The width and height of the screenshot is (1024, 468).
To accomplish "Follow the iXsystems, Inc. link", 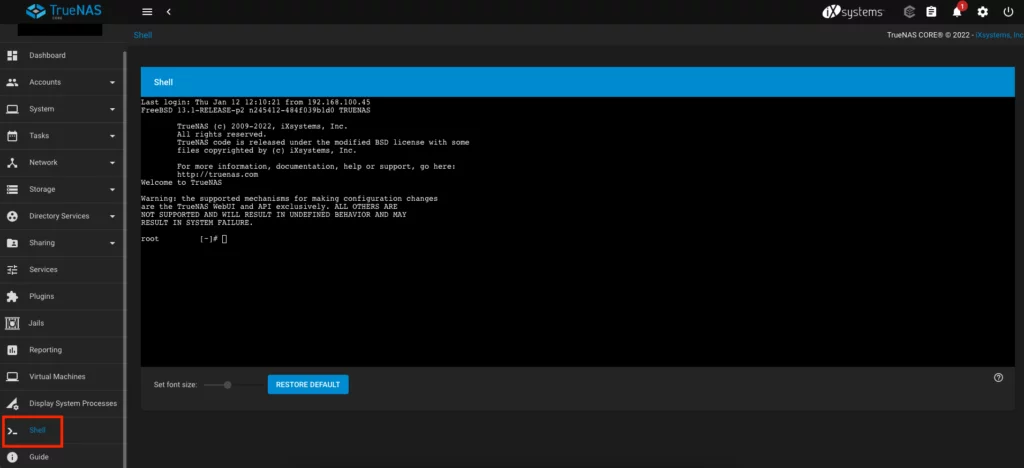I will pos(999,35).
